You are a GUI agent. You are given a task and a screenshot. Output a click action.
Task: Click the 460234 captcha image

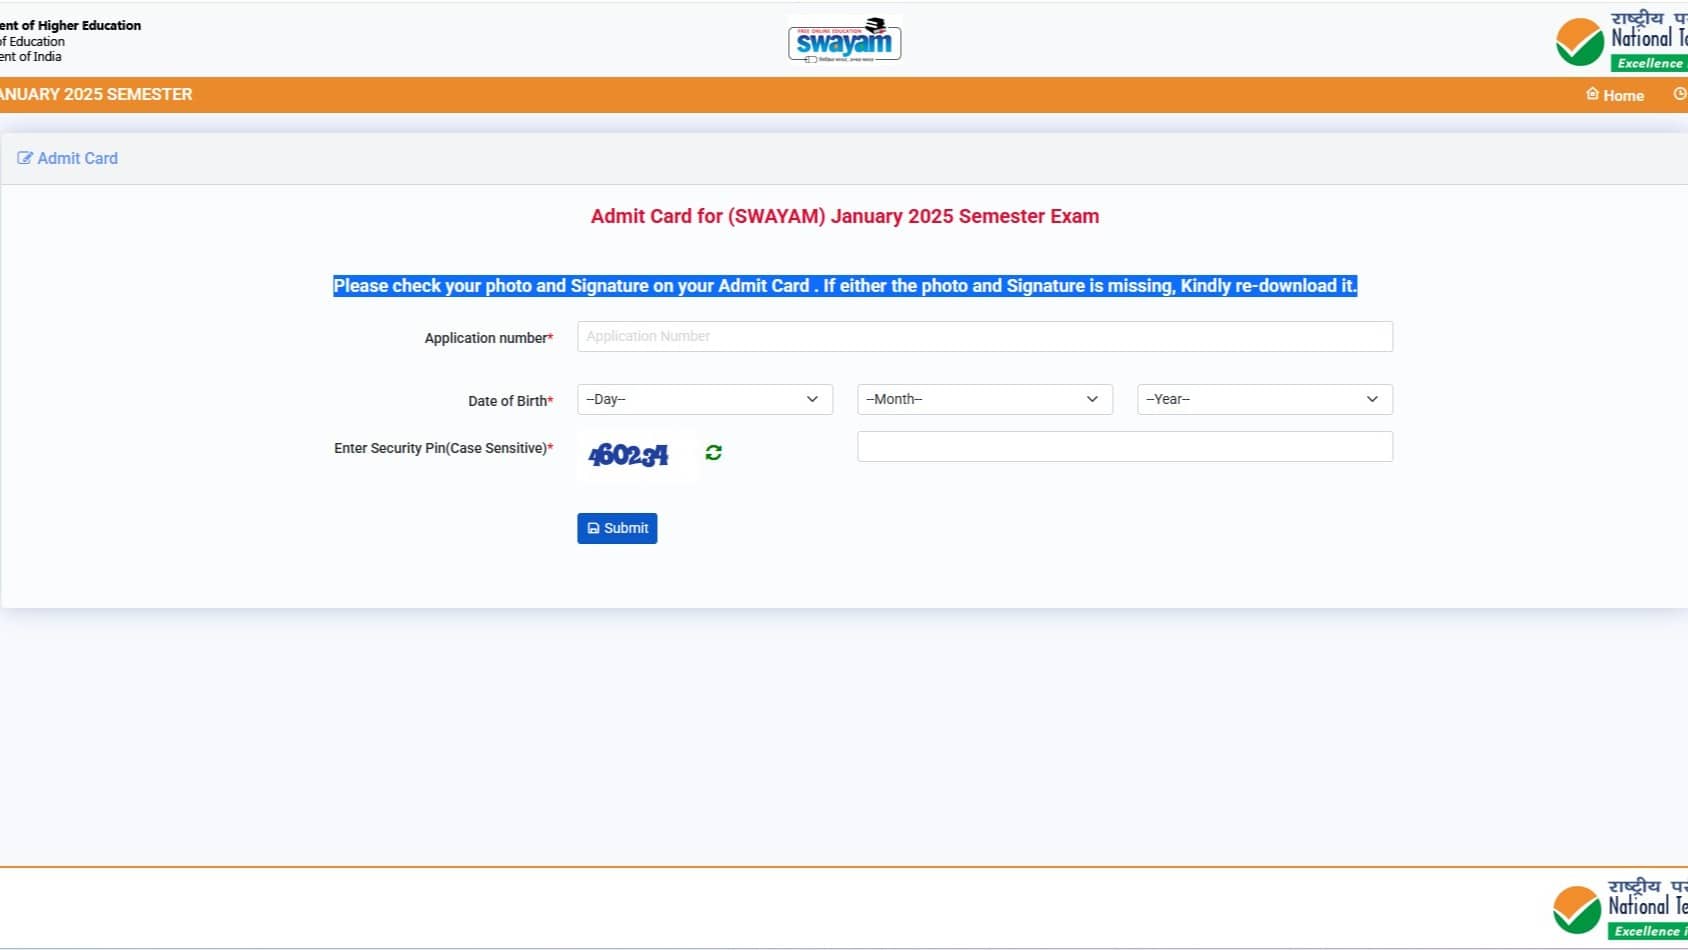[629, 455]
